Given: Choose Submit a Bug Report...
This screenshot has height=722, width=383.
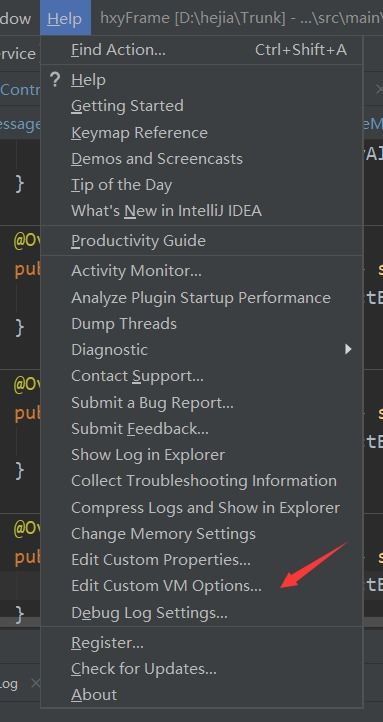Looking at the screenshot, I should 152,403.
